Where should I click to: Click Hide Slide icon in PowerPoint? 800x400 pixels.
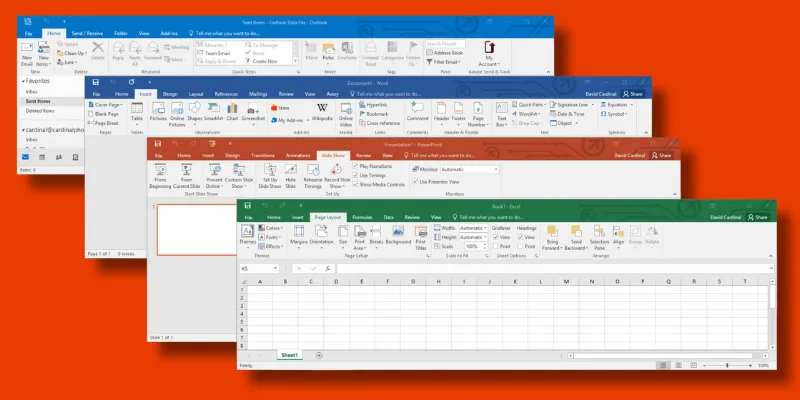(x=290, y=169)
